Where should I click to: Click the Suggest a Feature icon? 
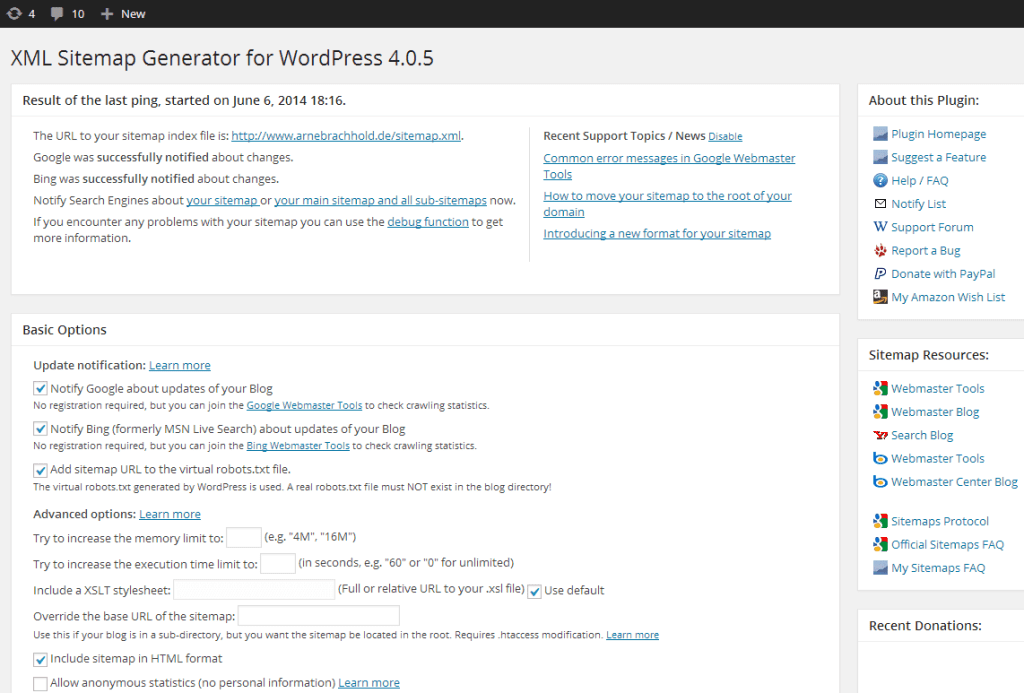pyautogui.click(x=879, y=157)
